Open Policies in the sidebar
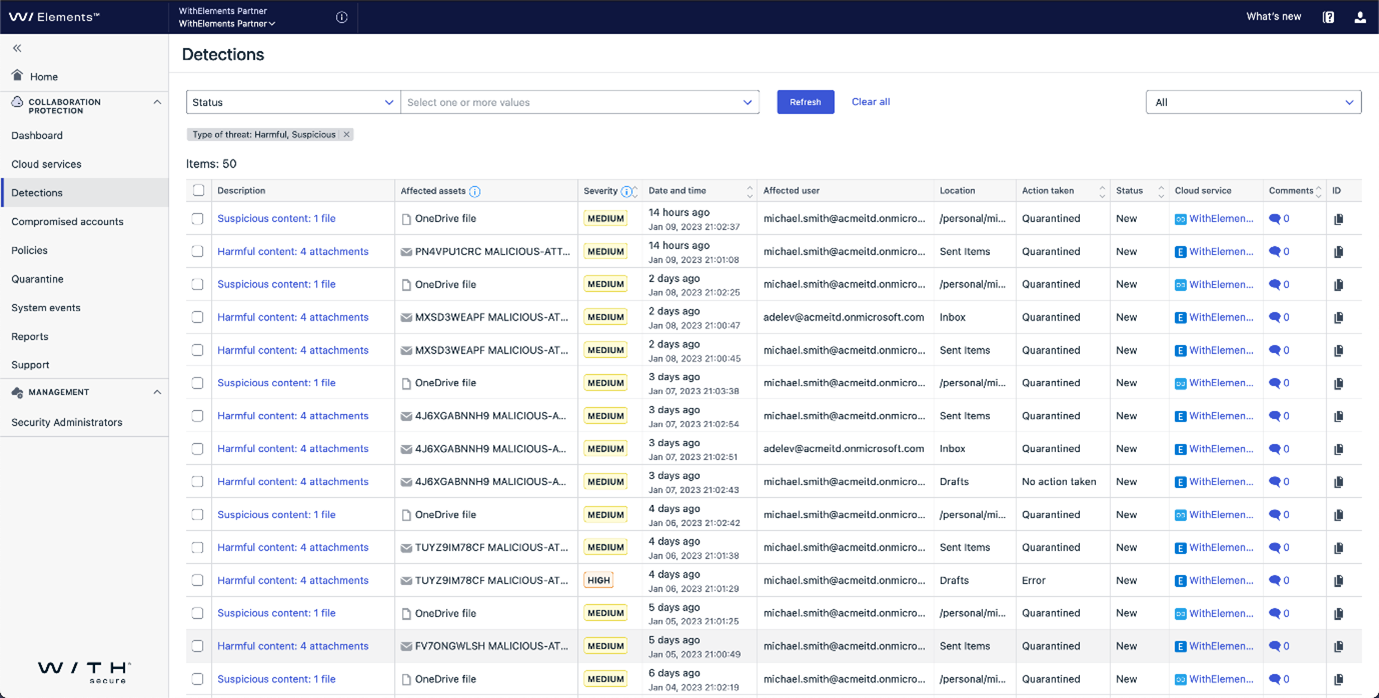Screen dimensions: 1379x698 coord(29,250)
